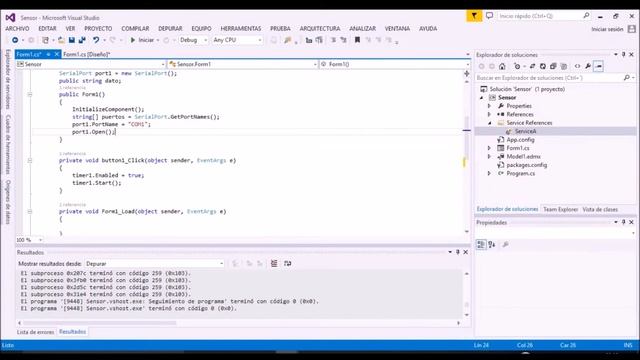Image resolution: width=640 pixels, height=360 pixels.
Task: Open the Team Explorer tab
Action: point(560,209)
